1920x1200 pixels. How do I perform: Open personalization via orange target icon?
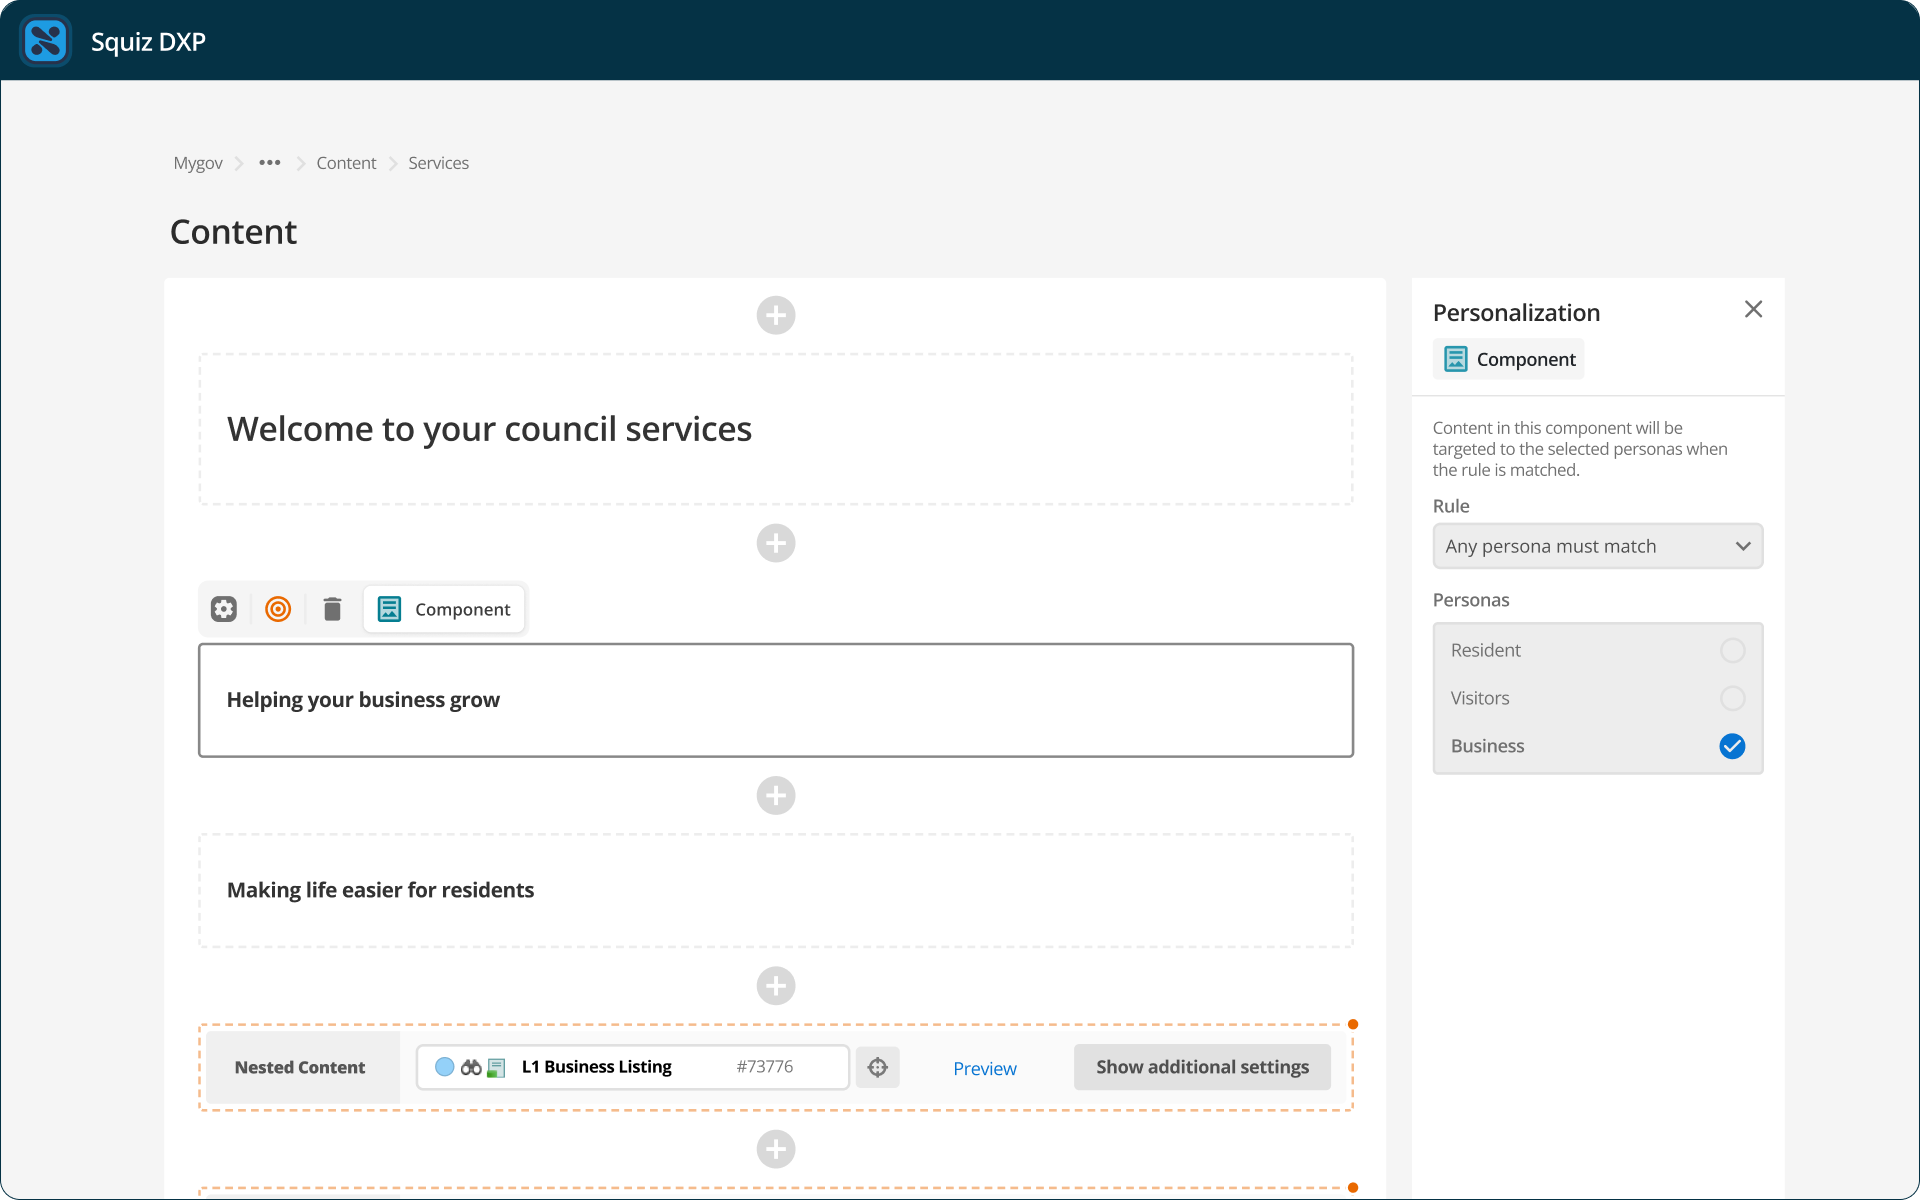click(278, 609)
